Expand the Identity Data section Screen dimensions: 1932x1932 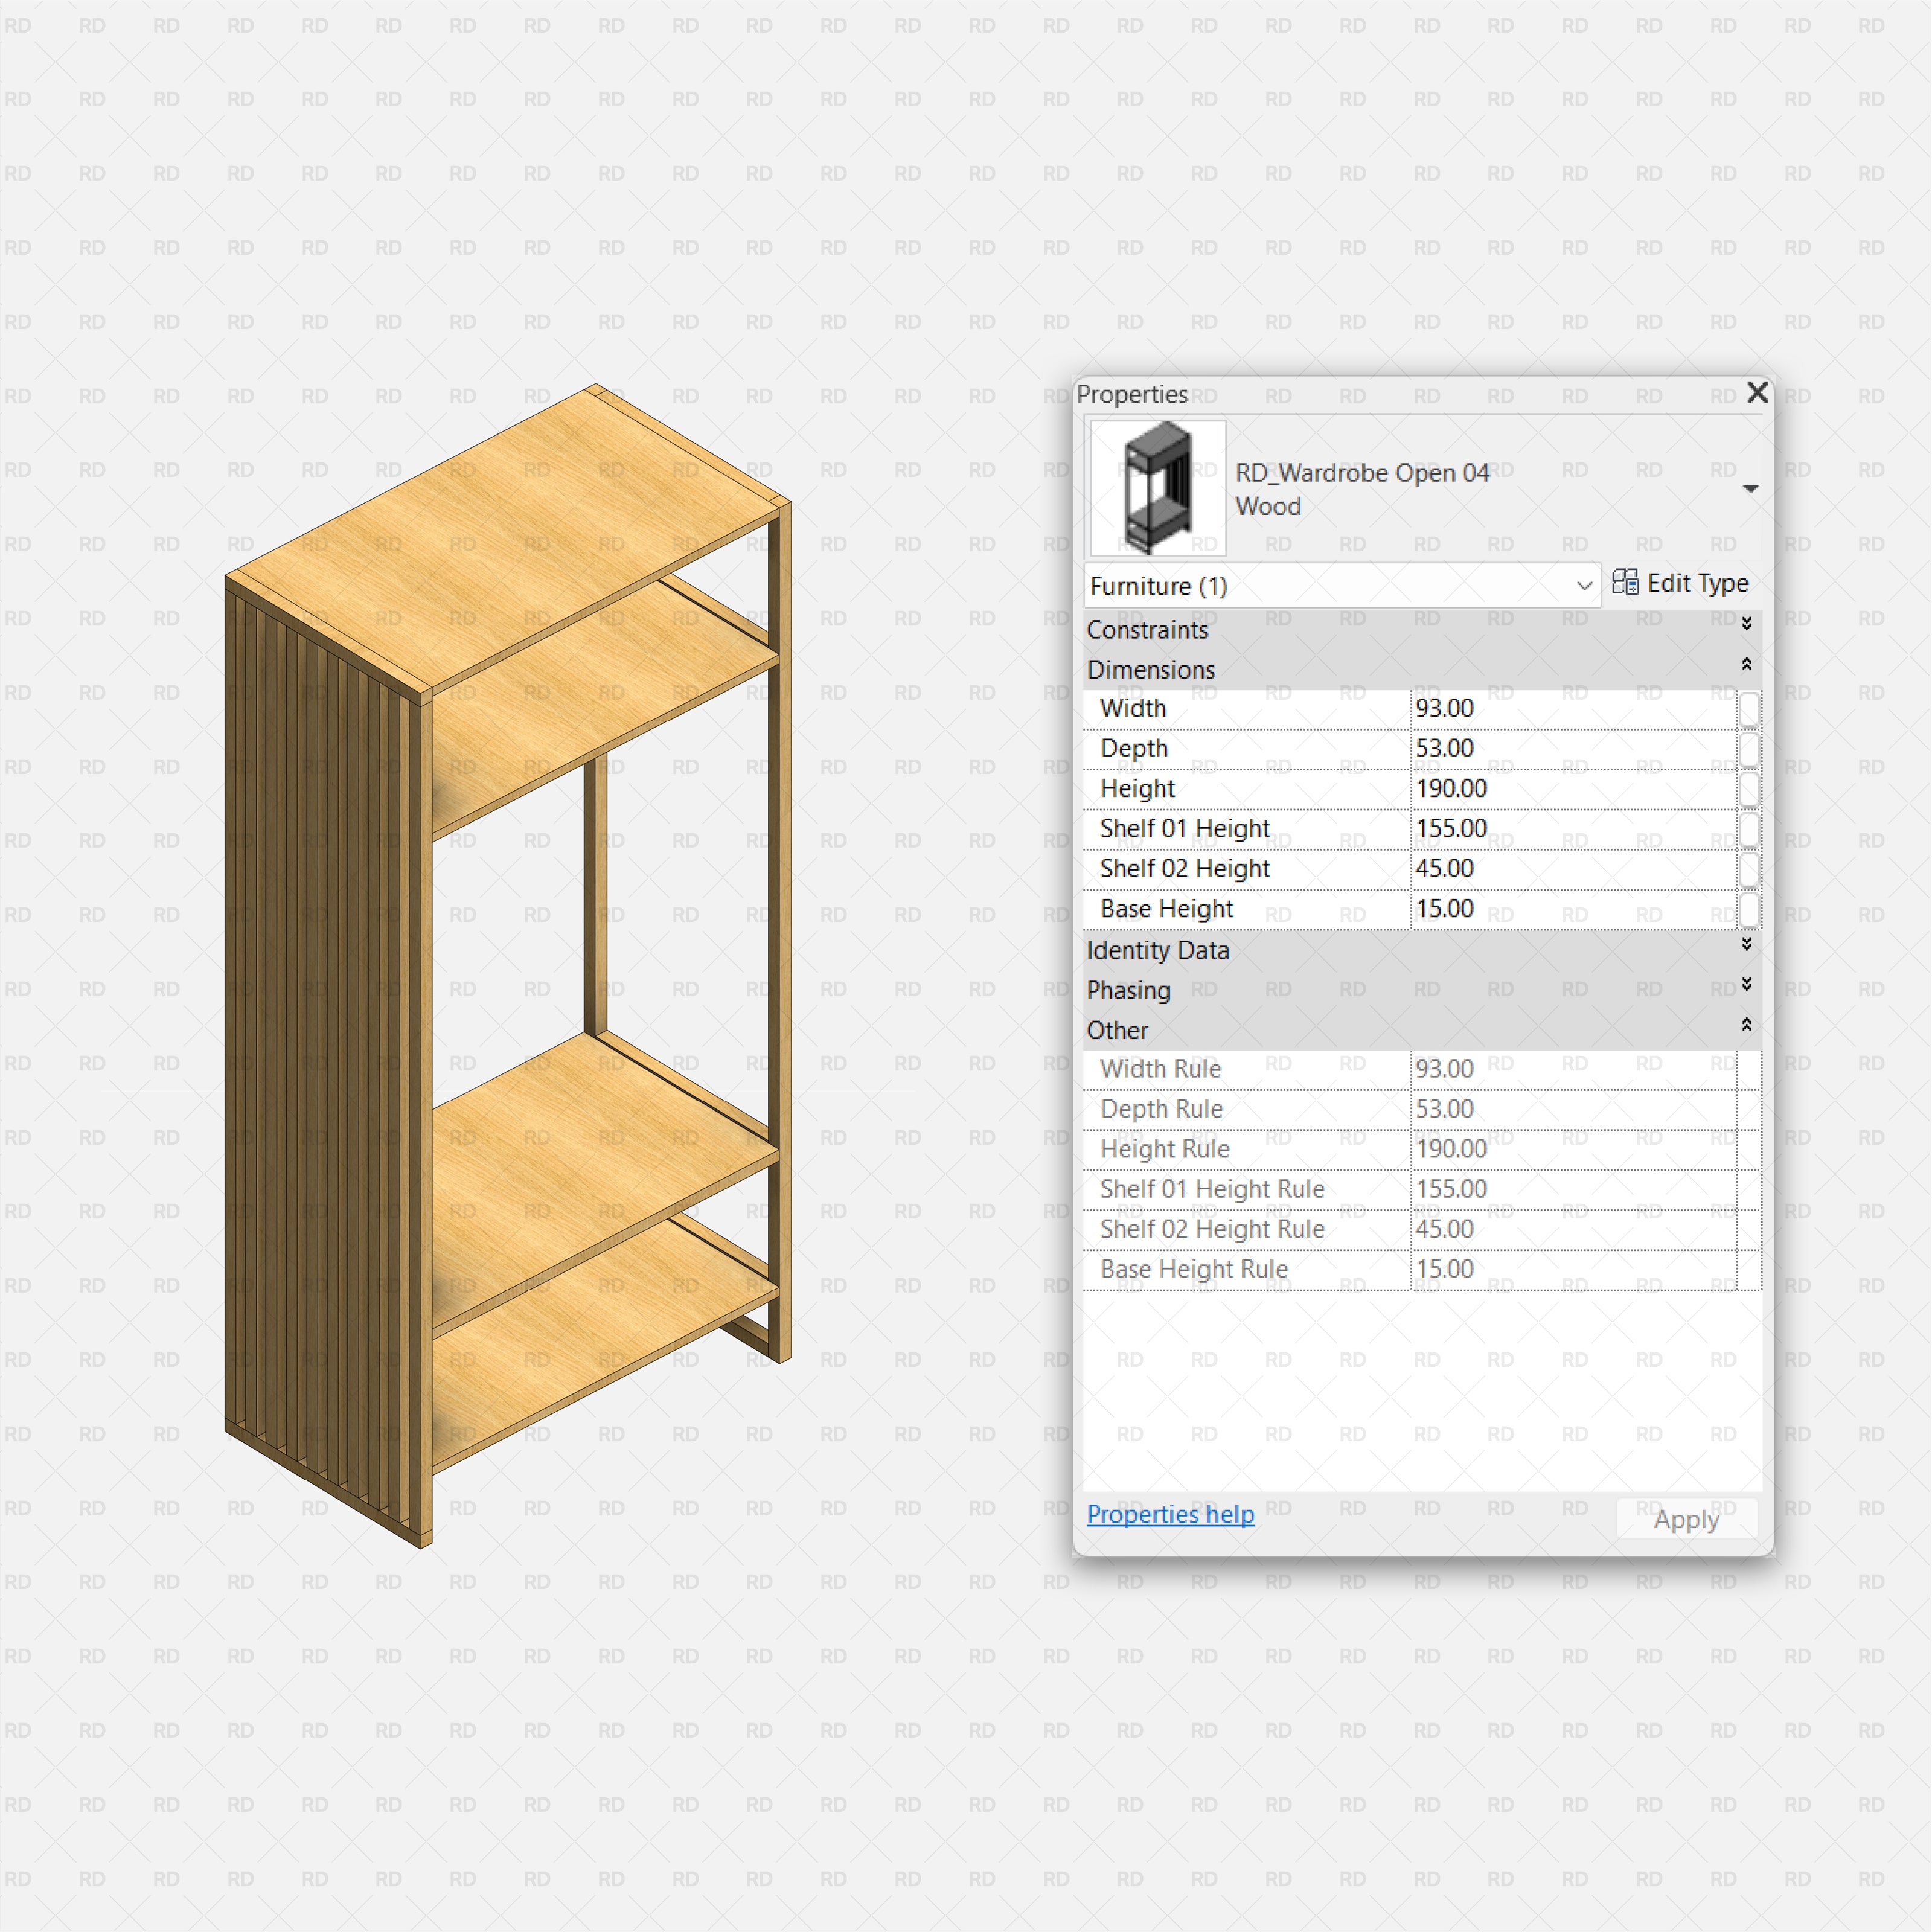(x=1747, y=944)
